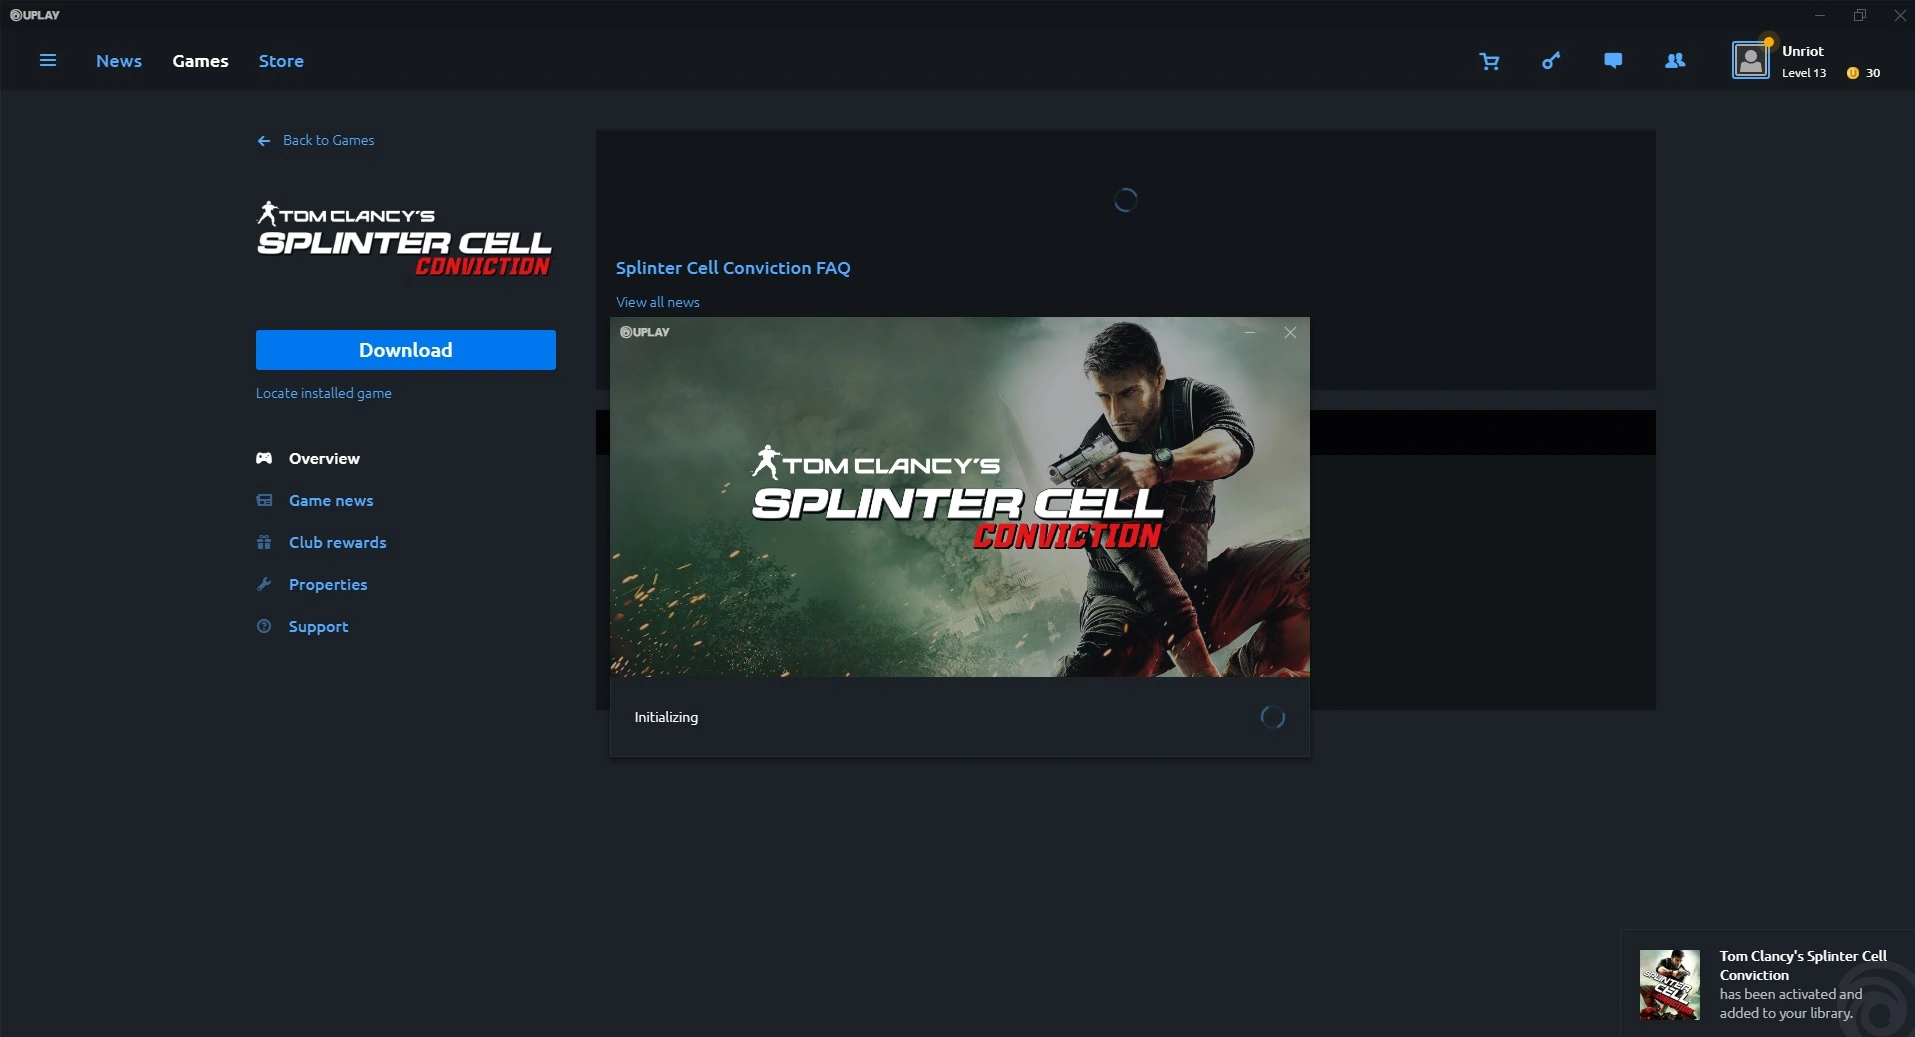Click the Unriot username

tap(1803, 51)
